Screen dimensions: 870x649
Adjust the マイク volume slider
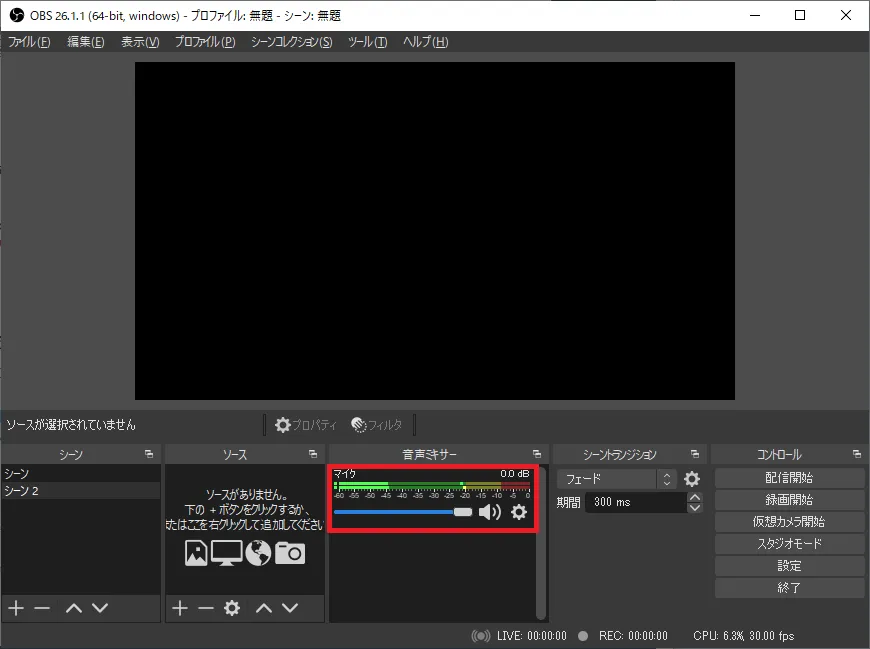pyautogui.click(x=403, y=512)
